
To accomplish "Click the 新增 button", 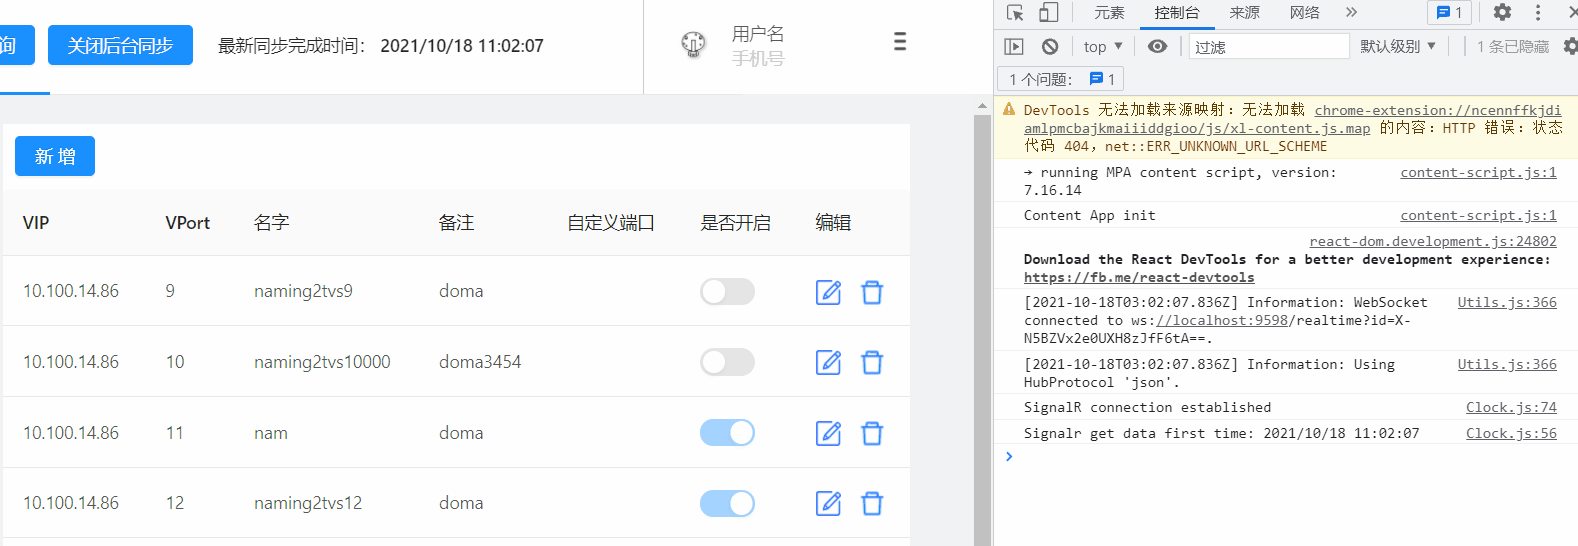I will pyautogui.click(x=55, y=156).
